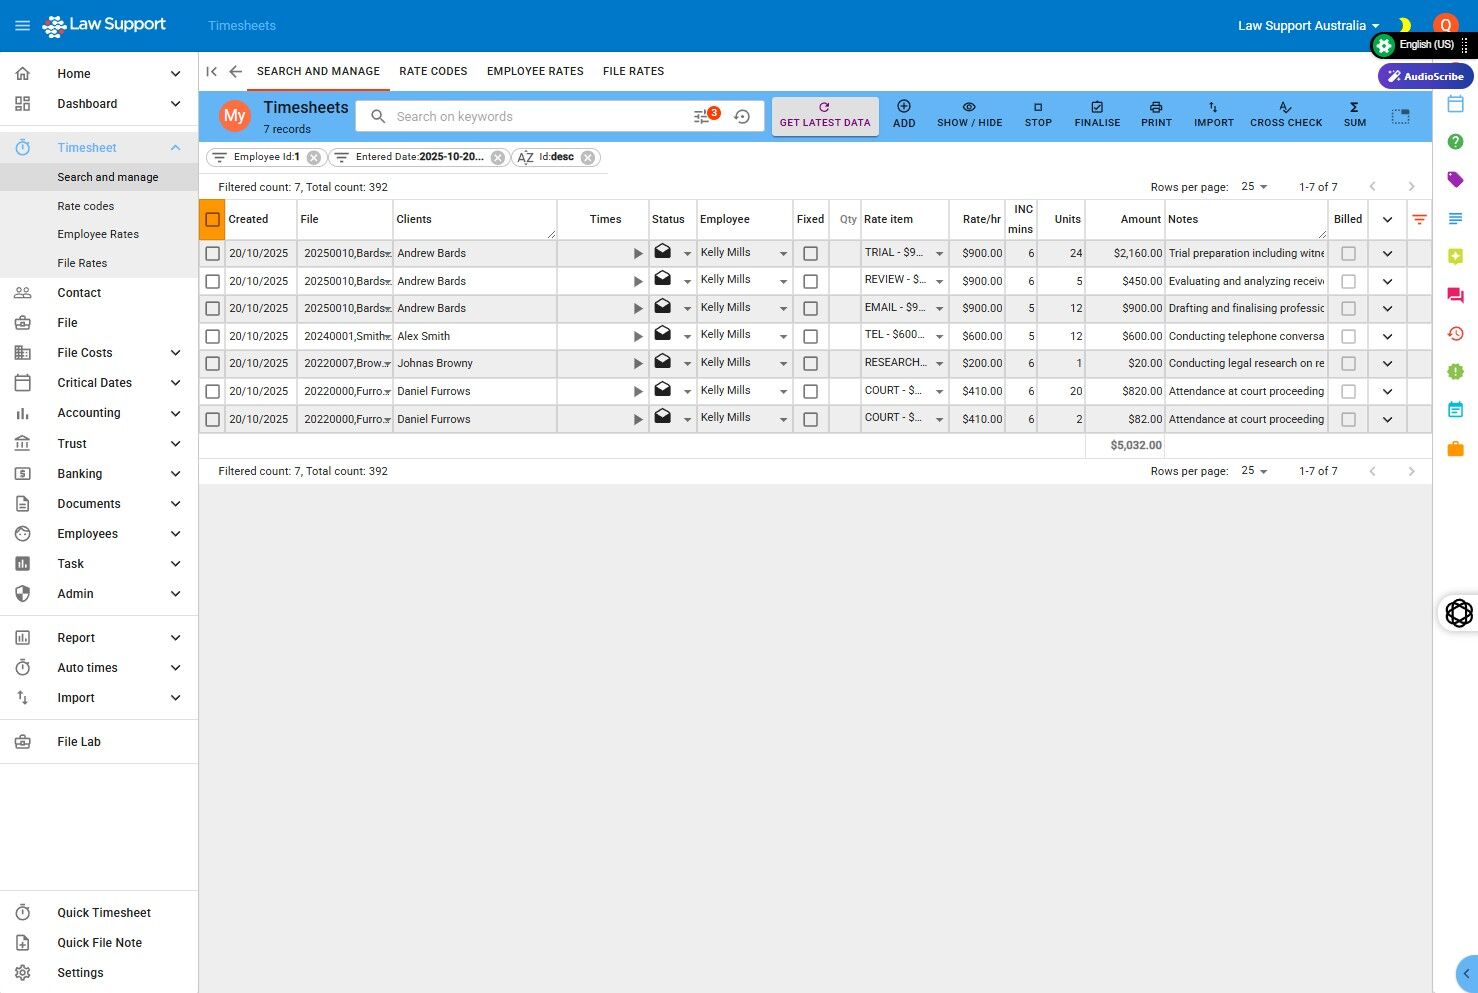Image resolution: width=1478 pixels, height=993 pixels.
Task: Go back with the left arrow
Action: 236,71
